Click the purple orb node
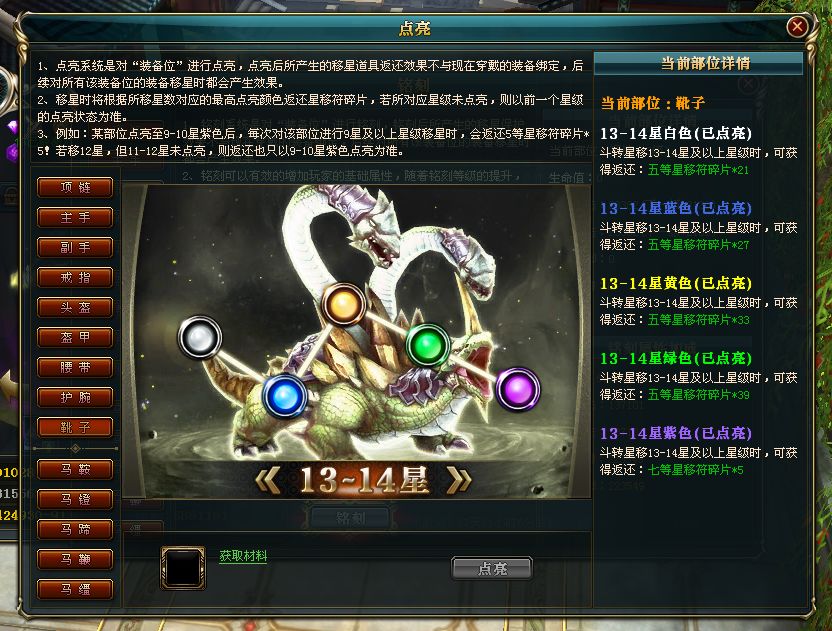Viewport: 832px width, 631px height. click(x=518, y=389)
